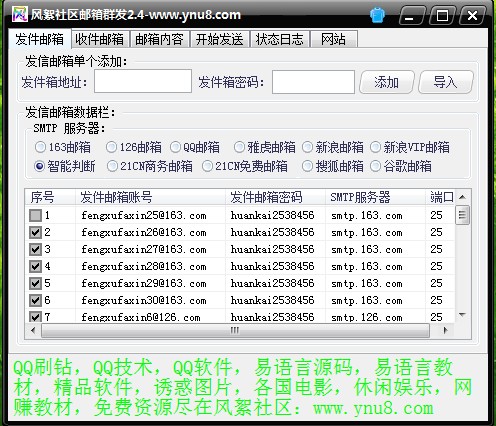
Task: Click fengxufaxin28@163.com cell
Action: tap(144, 266)
